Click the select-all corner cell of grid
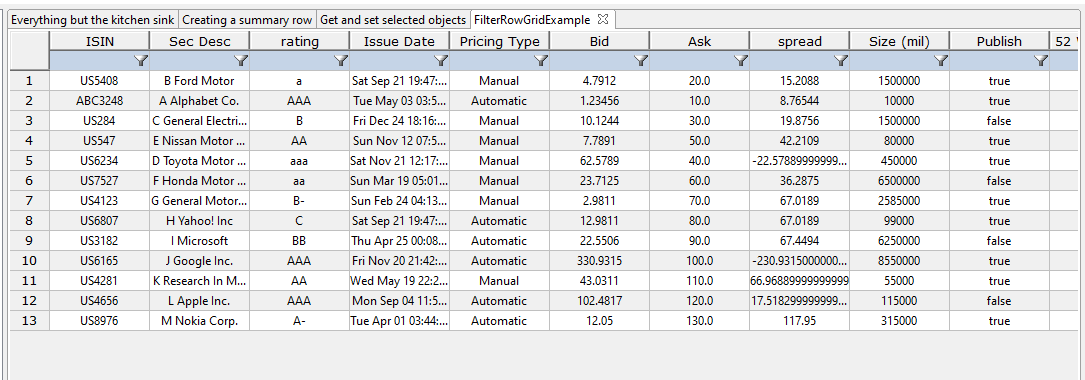The width and height of the screenshot is (1085, 380). pos(28,51)
